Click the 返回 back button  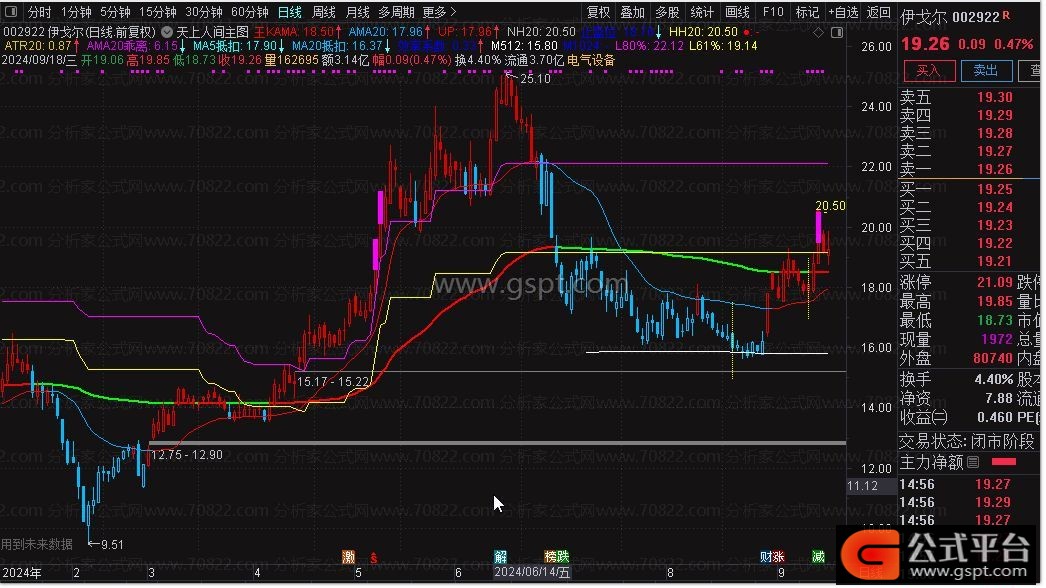(879, 12)
